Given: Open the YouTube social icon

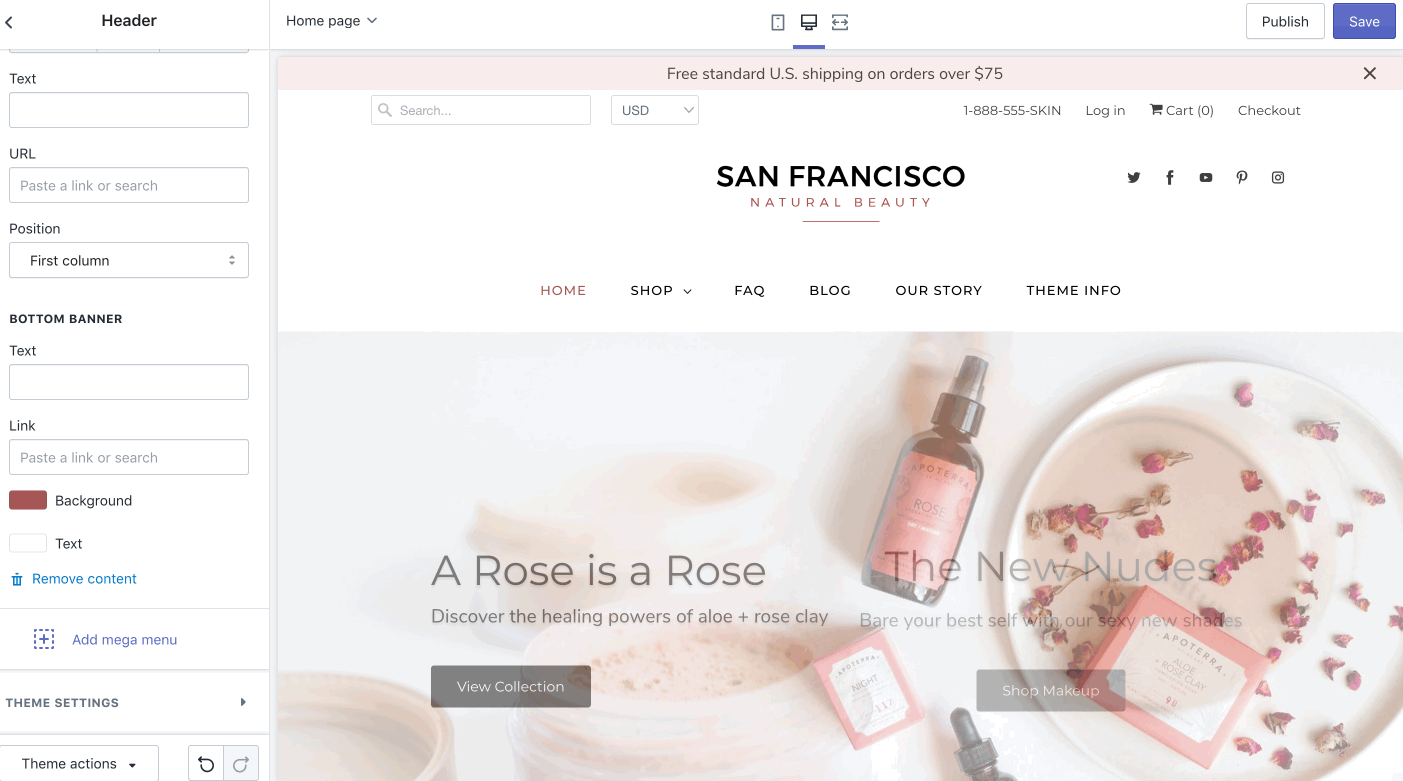Looking at the screenshot, I should pyautogui.click(x=1206, y=178).
